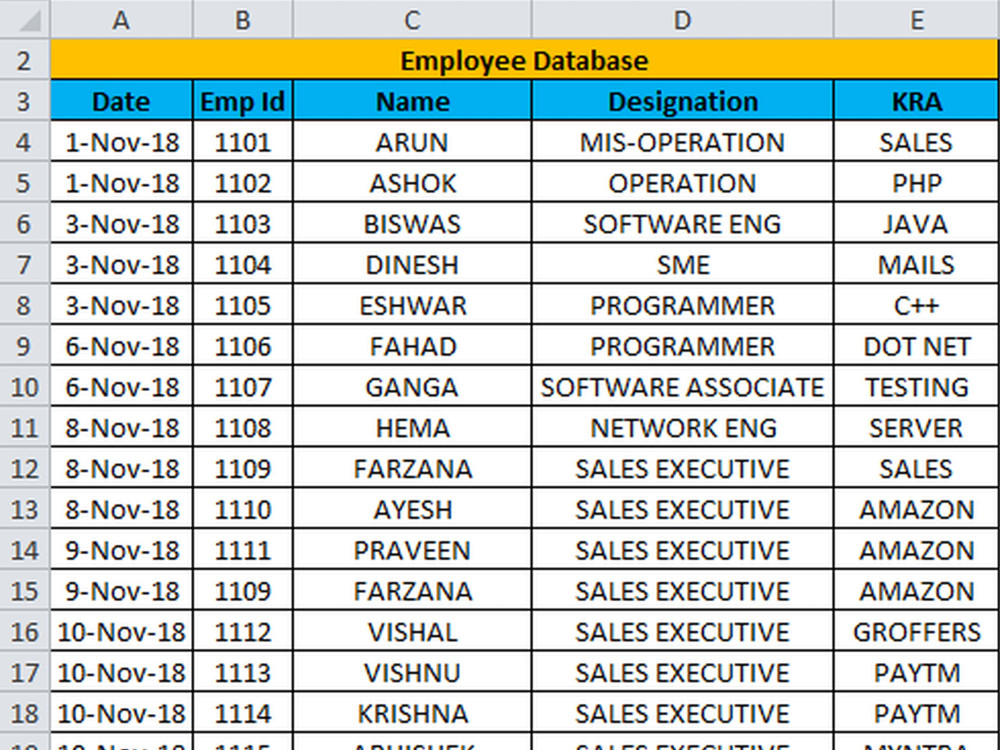Select the FAHAD name cell

412,346
